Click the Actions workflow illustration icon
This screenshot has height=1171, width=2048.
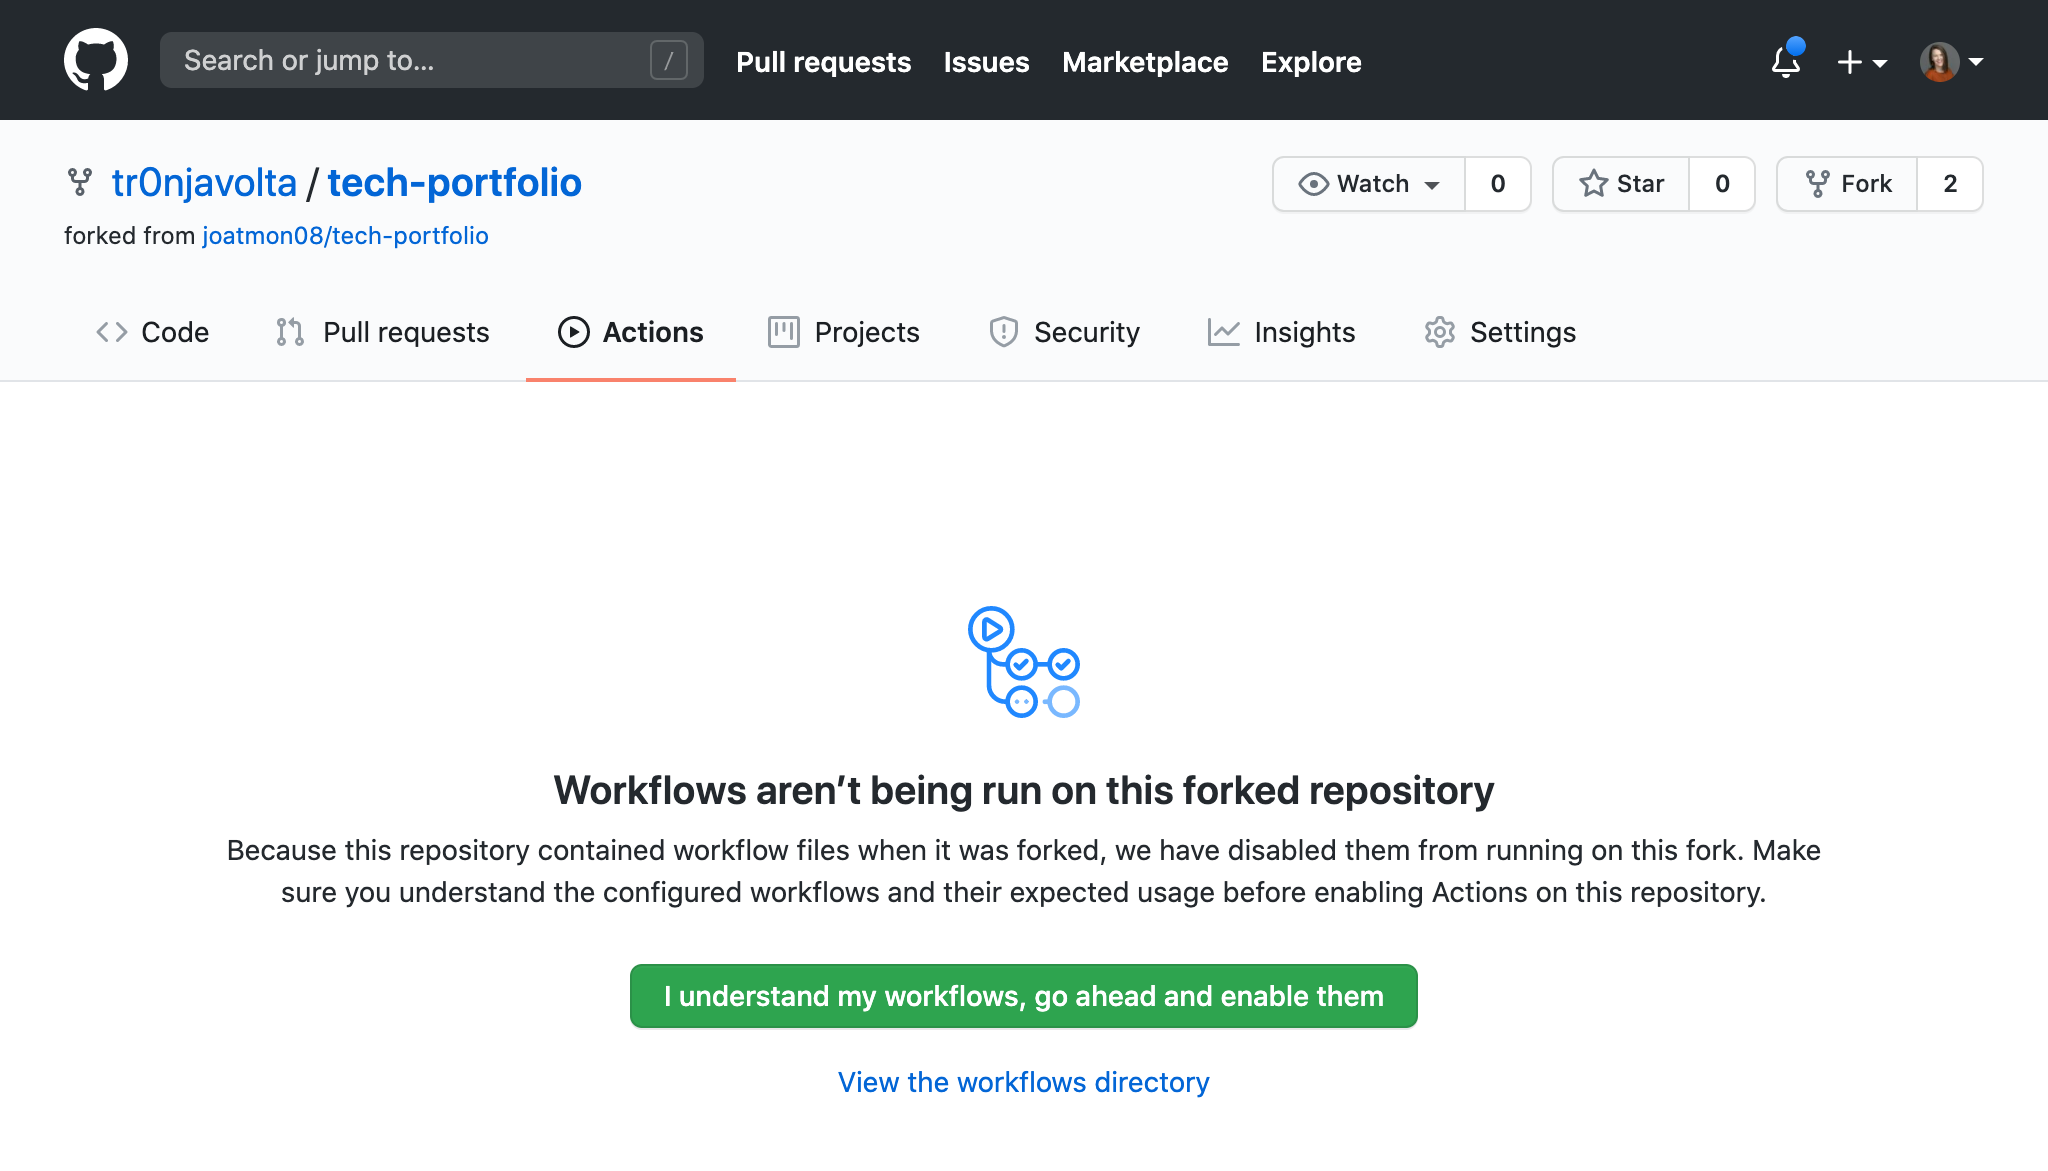(x=1023, y=662)
